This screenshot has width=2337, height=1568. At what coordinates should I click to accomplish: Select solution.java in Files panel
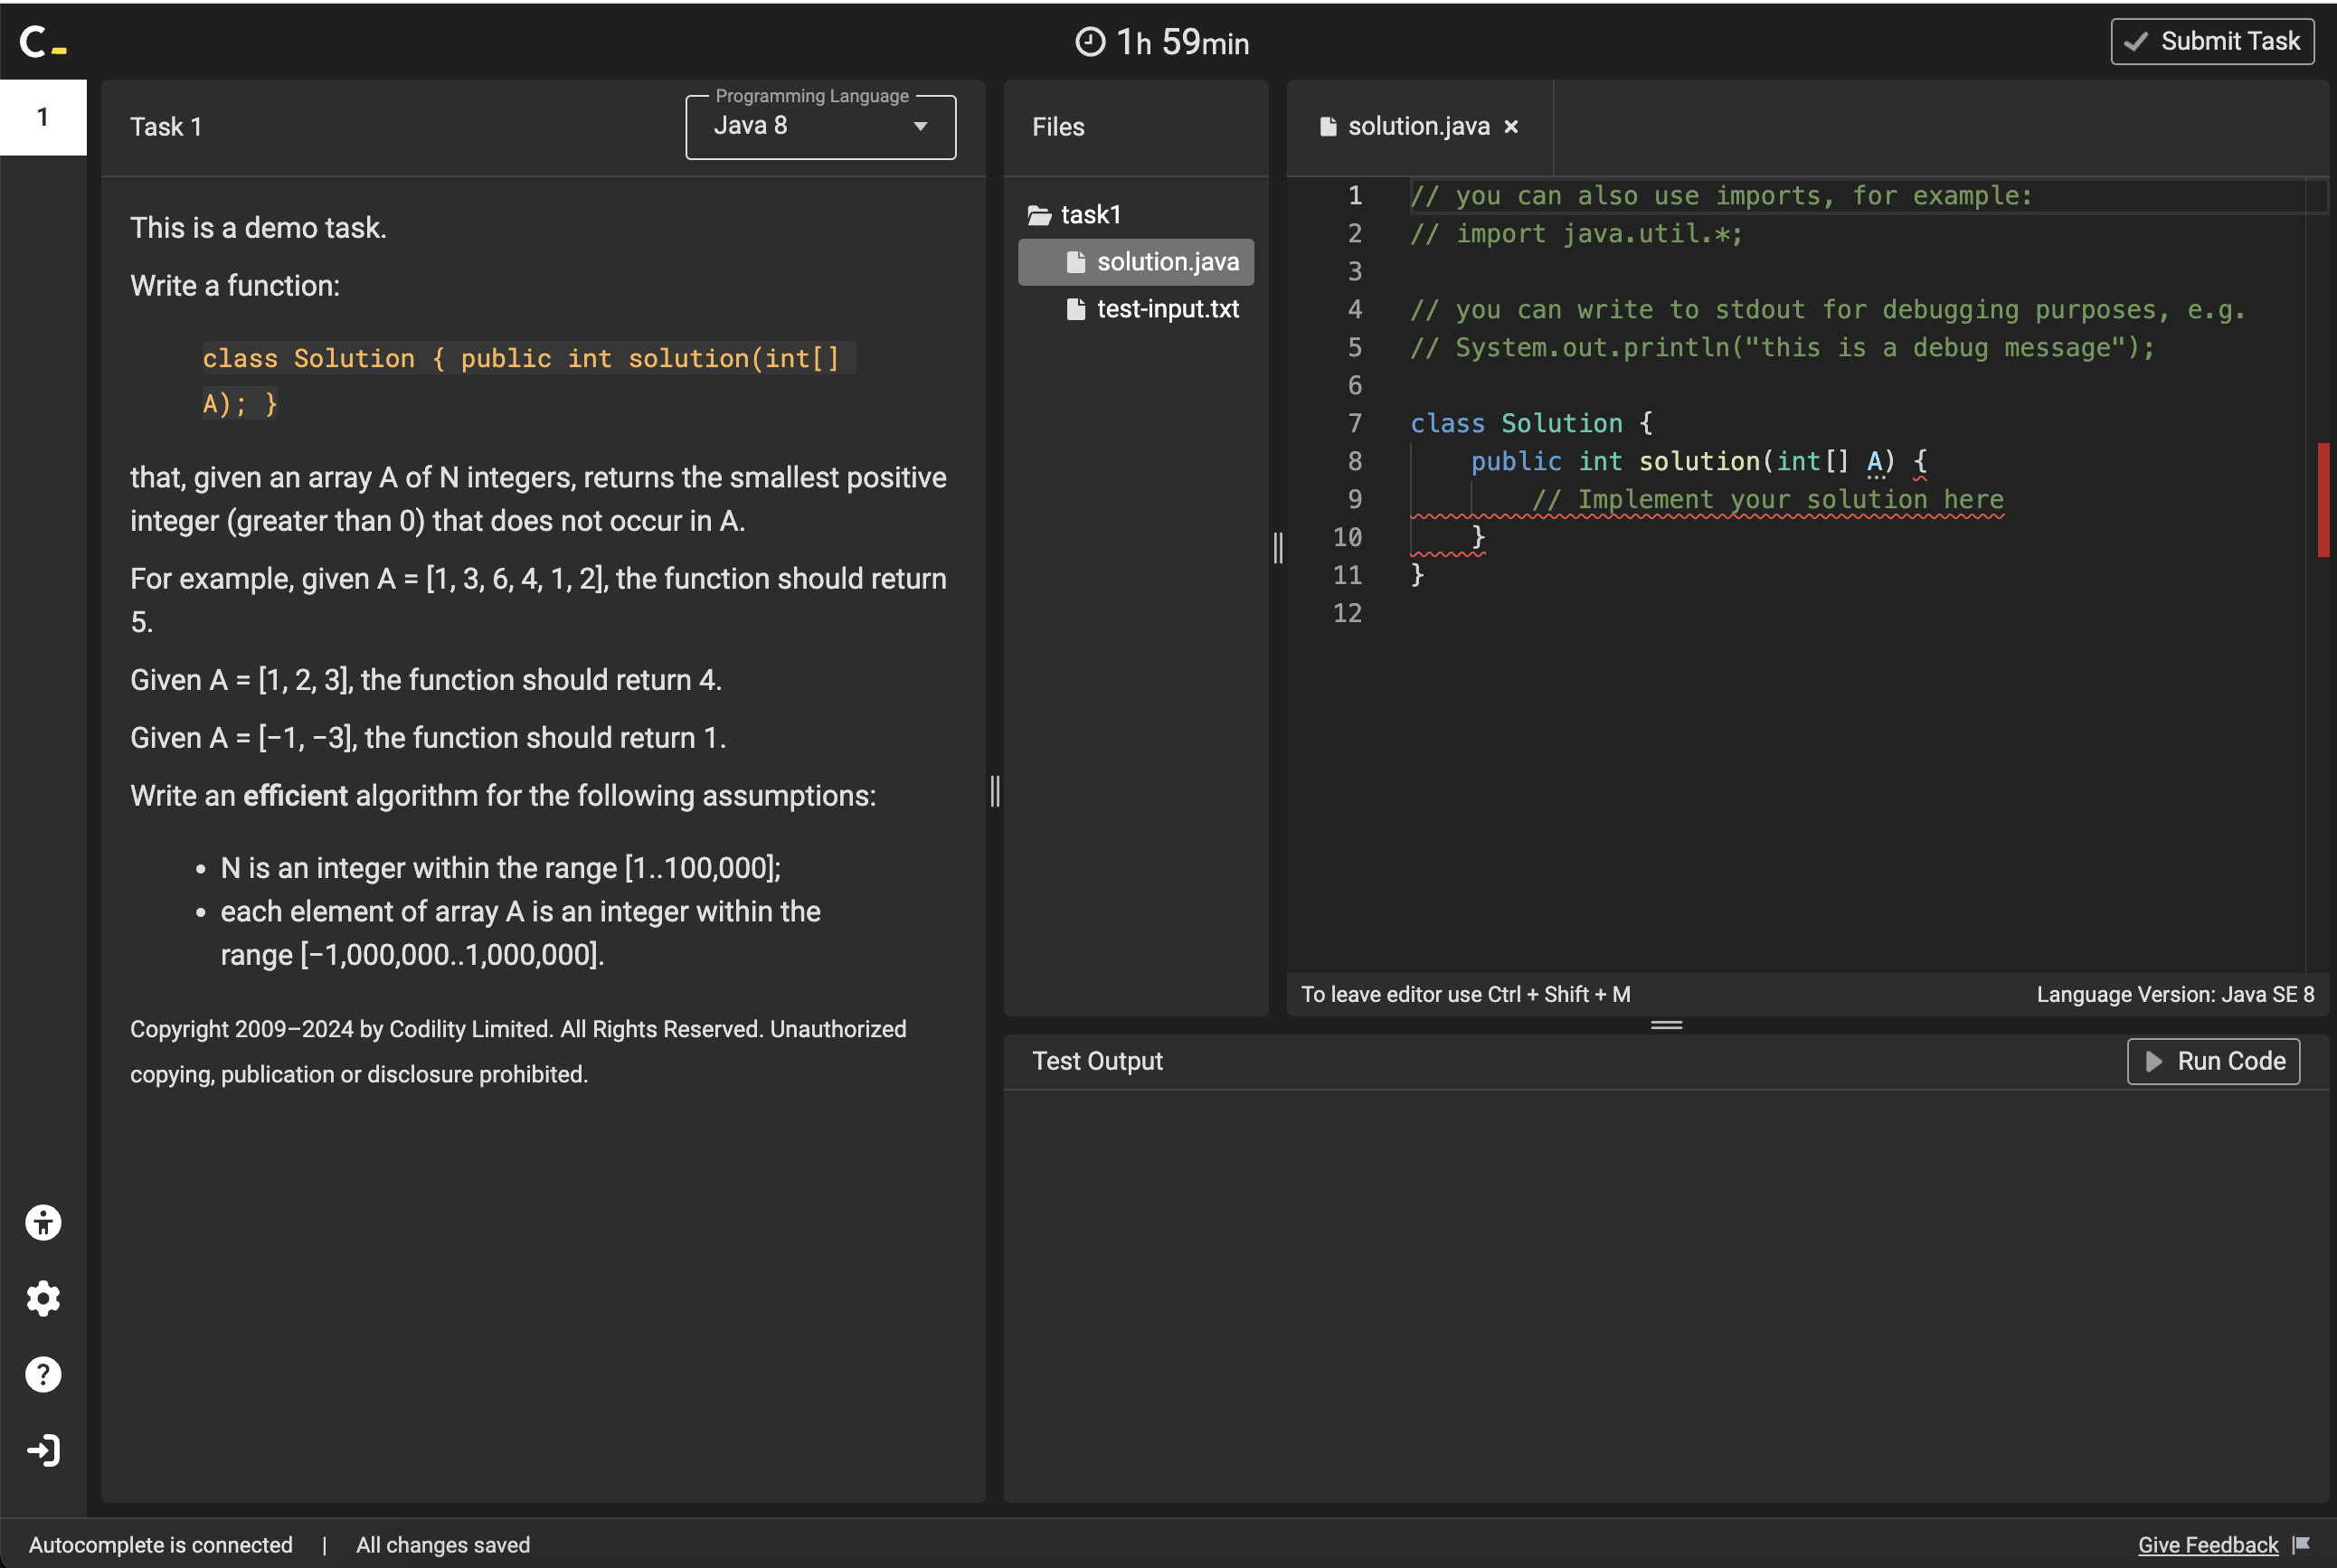point(1166,262)
